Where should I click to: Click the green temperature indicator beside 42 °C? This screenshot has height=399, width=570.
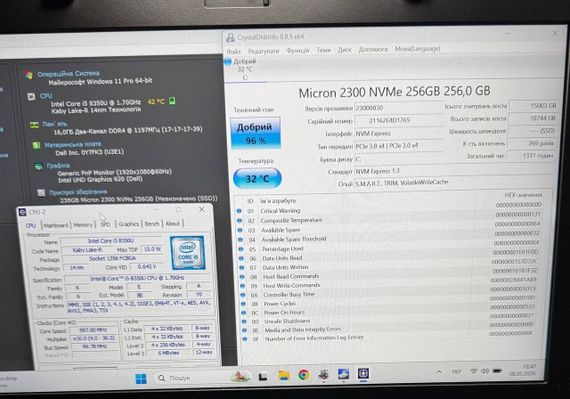pos(172,101)
